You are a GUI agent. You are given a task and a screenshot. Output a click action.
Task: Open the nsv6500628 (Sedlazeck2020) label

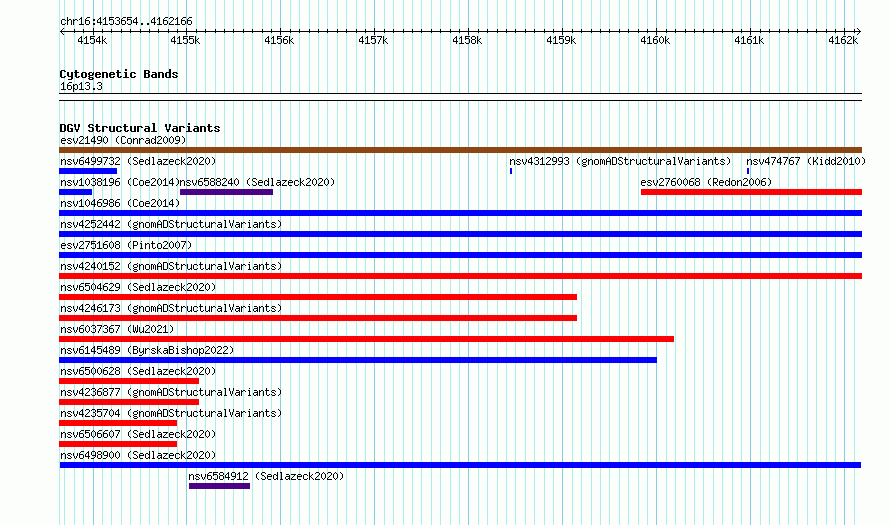pyautogui.click(x=138, y=371)
